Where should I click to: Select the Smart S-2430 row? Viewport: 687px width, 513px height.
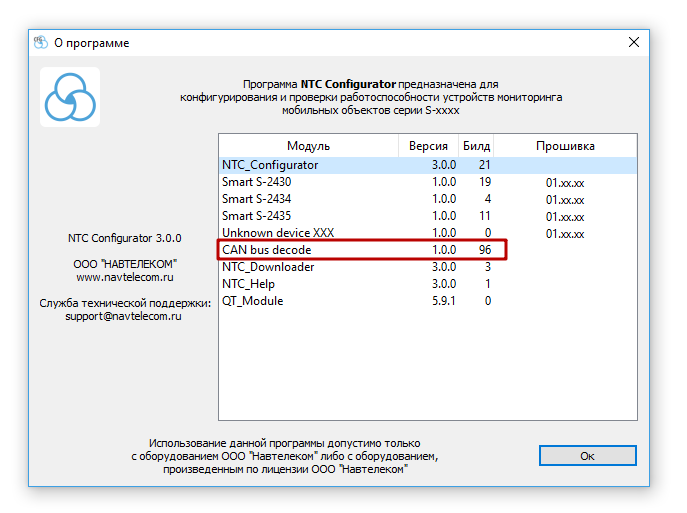pyautogui.click(x=428, y=182)
